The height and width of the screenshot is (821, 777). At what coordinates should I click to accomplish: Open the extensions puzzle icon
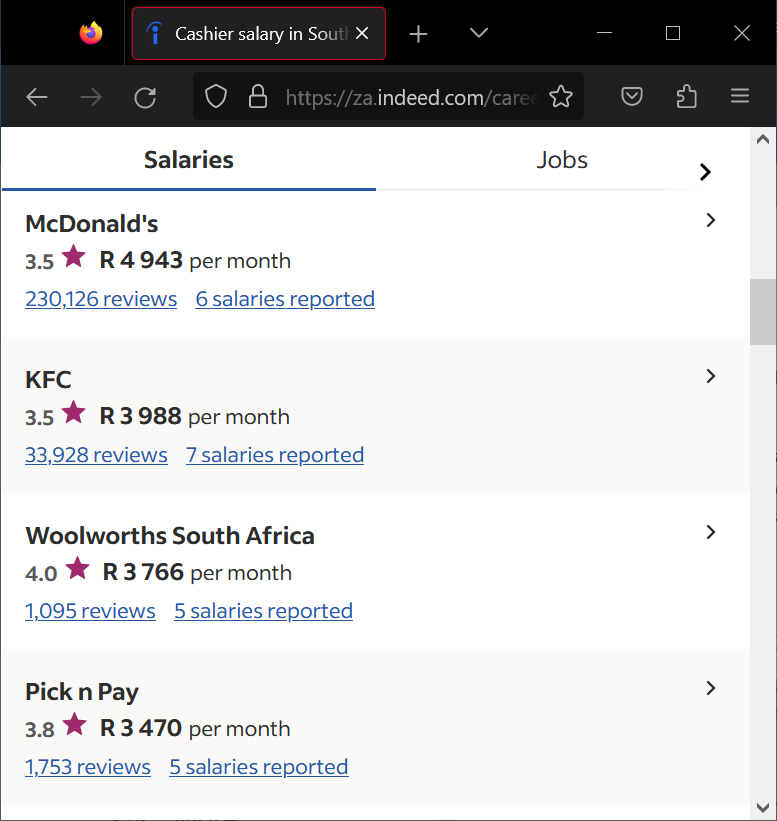686,96
